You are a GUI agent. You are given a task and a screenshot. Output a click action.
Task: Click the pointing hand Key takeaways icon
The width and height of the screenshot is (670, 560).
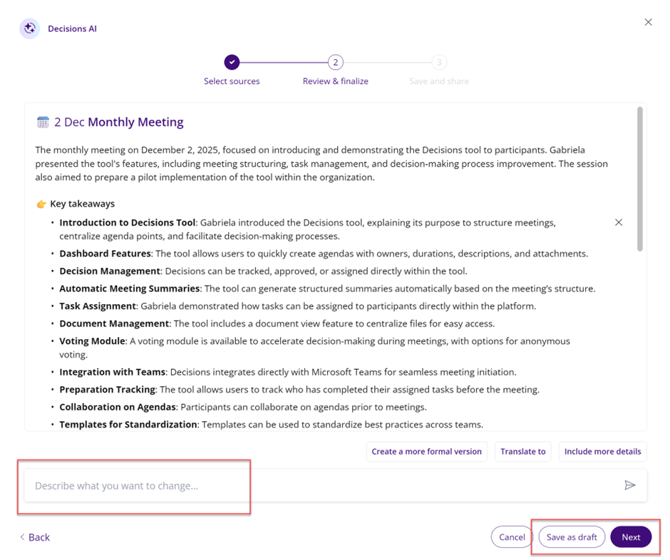(41, 204)
